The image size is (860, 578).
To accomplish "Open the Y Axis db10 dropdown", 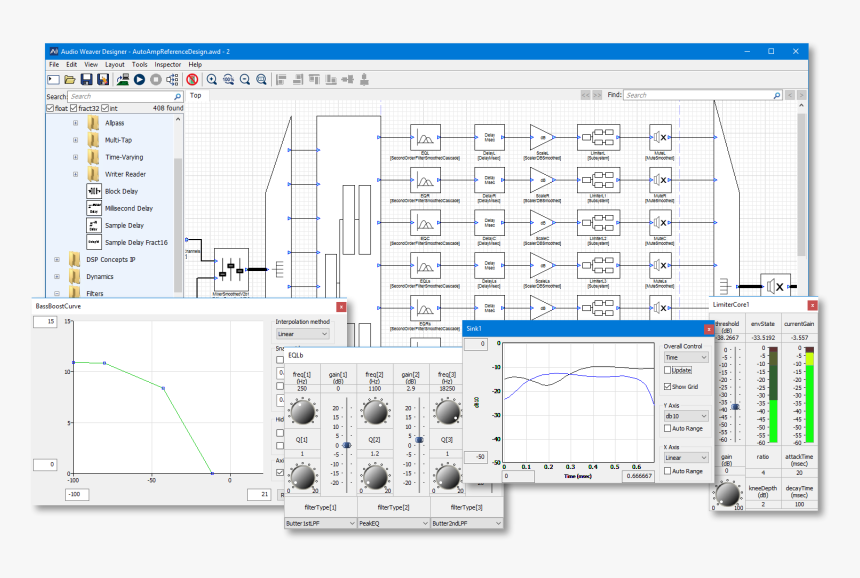I will coord(687,415).
